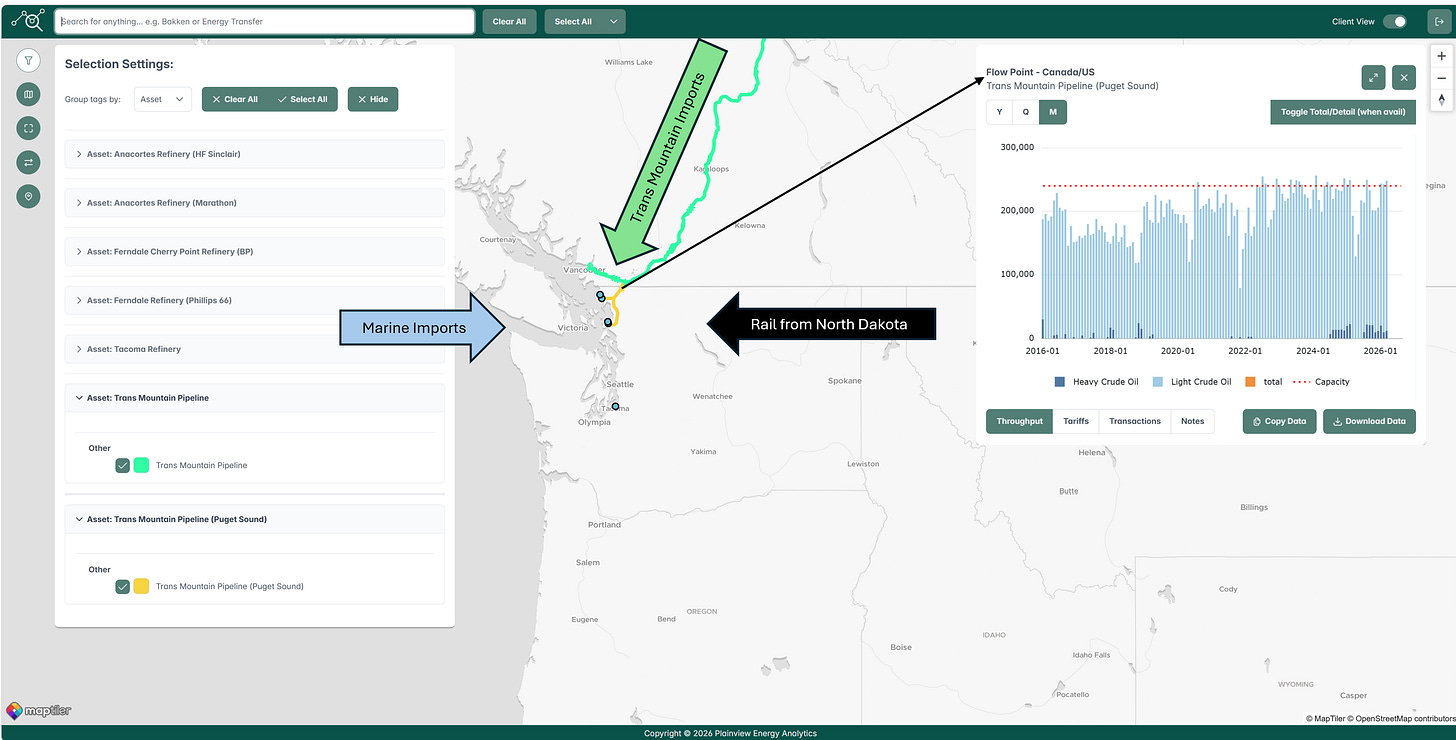Screen dimensions: 1456x740
Task: Switch chart to quarterly with Q
Action: (1025, 112)
